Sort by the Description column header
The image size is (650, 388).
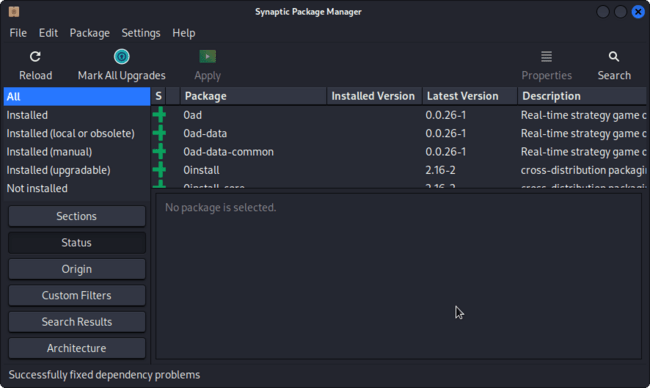tap(582, 96)
